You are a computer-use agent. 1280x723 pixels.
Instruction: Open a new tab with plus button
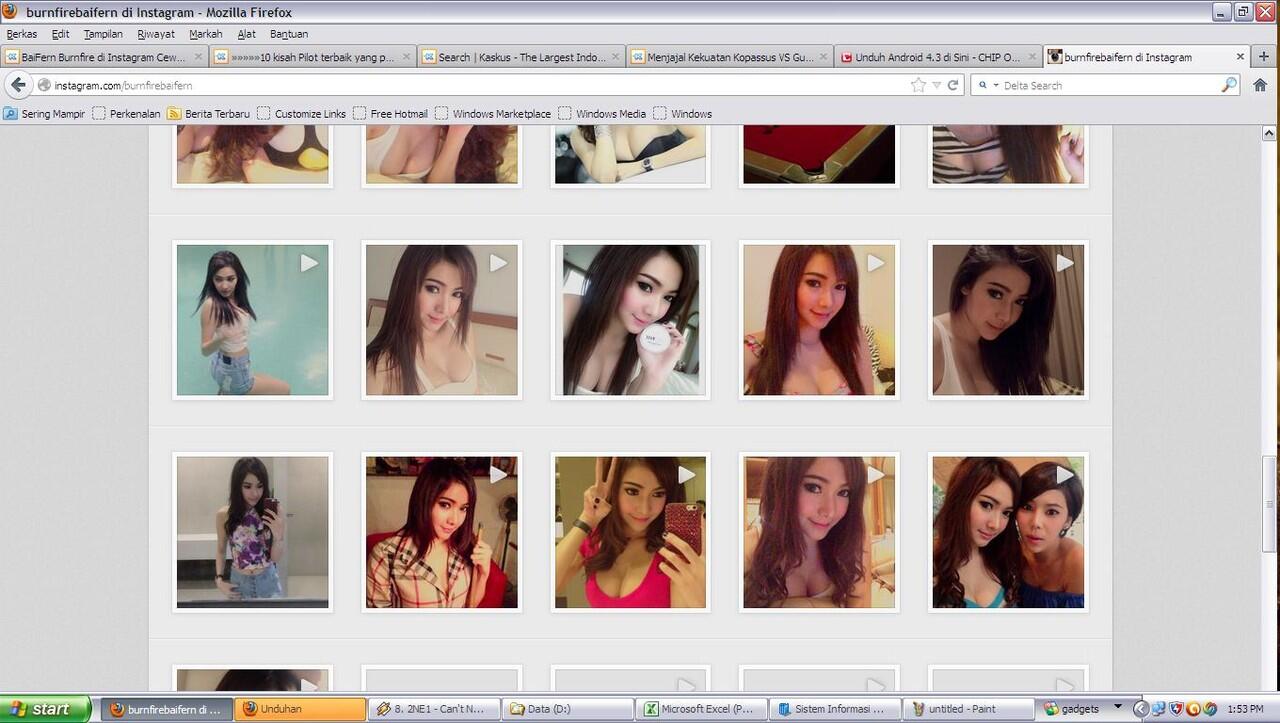click(1264, 57)
